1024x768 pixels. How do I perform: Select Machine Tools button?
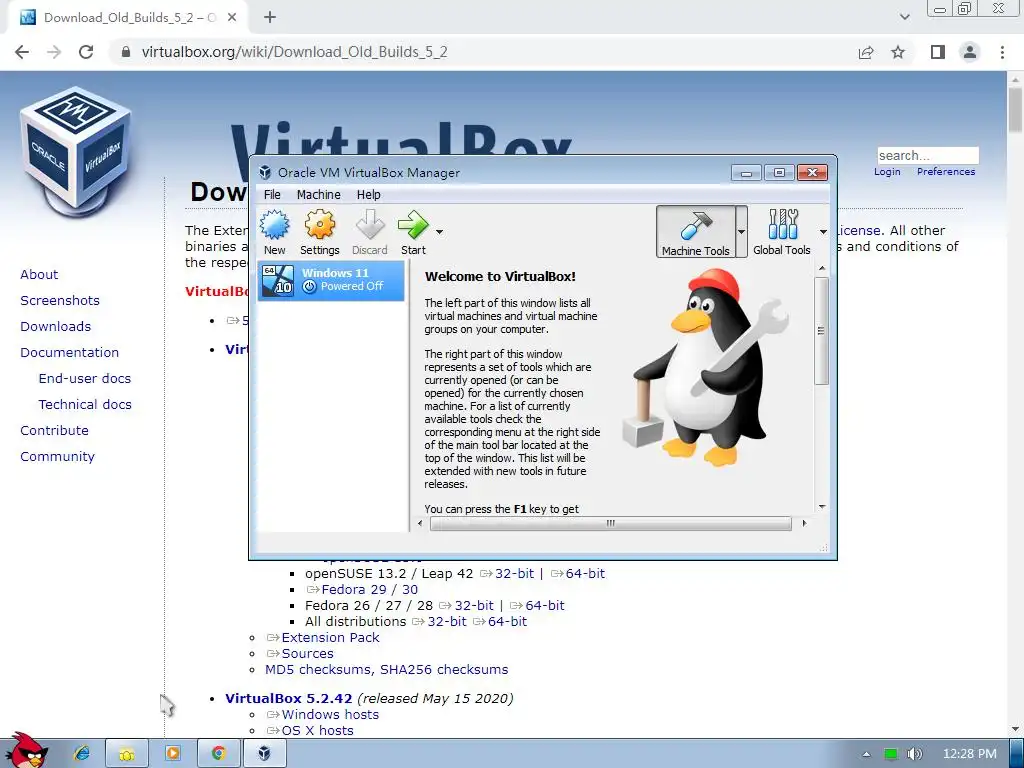[696, 232]
